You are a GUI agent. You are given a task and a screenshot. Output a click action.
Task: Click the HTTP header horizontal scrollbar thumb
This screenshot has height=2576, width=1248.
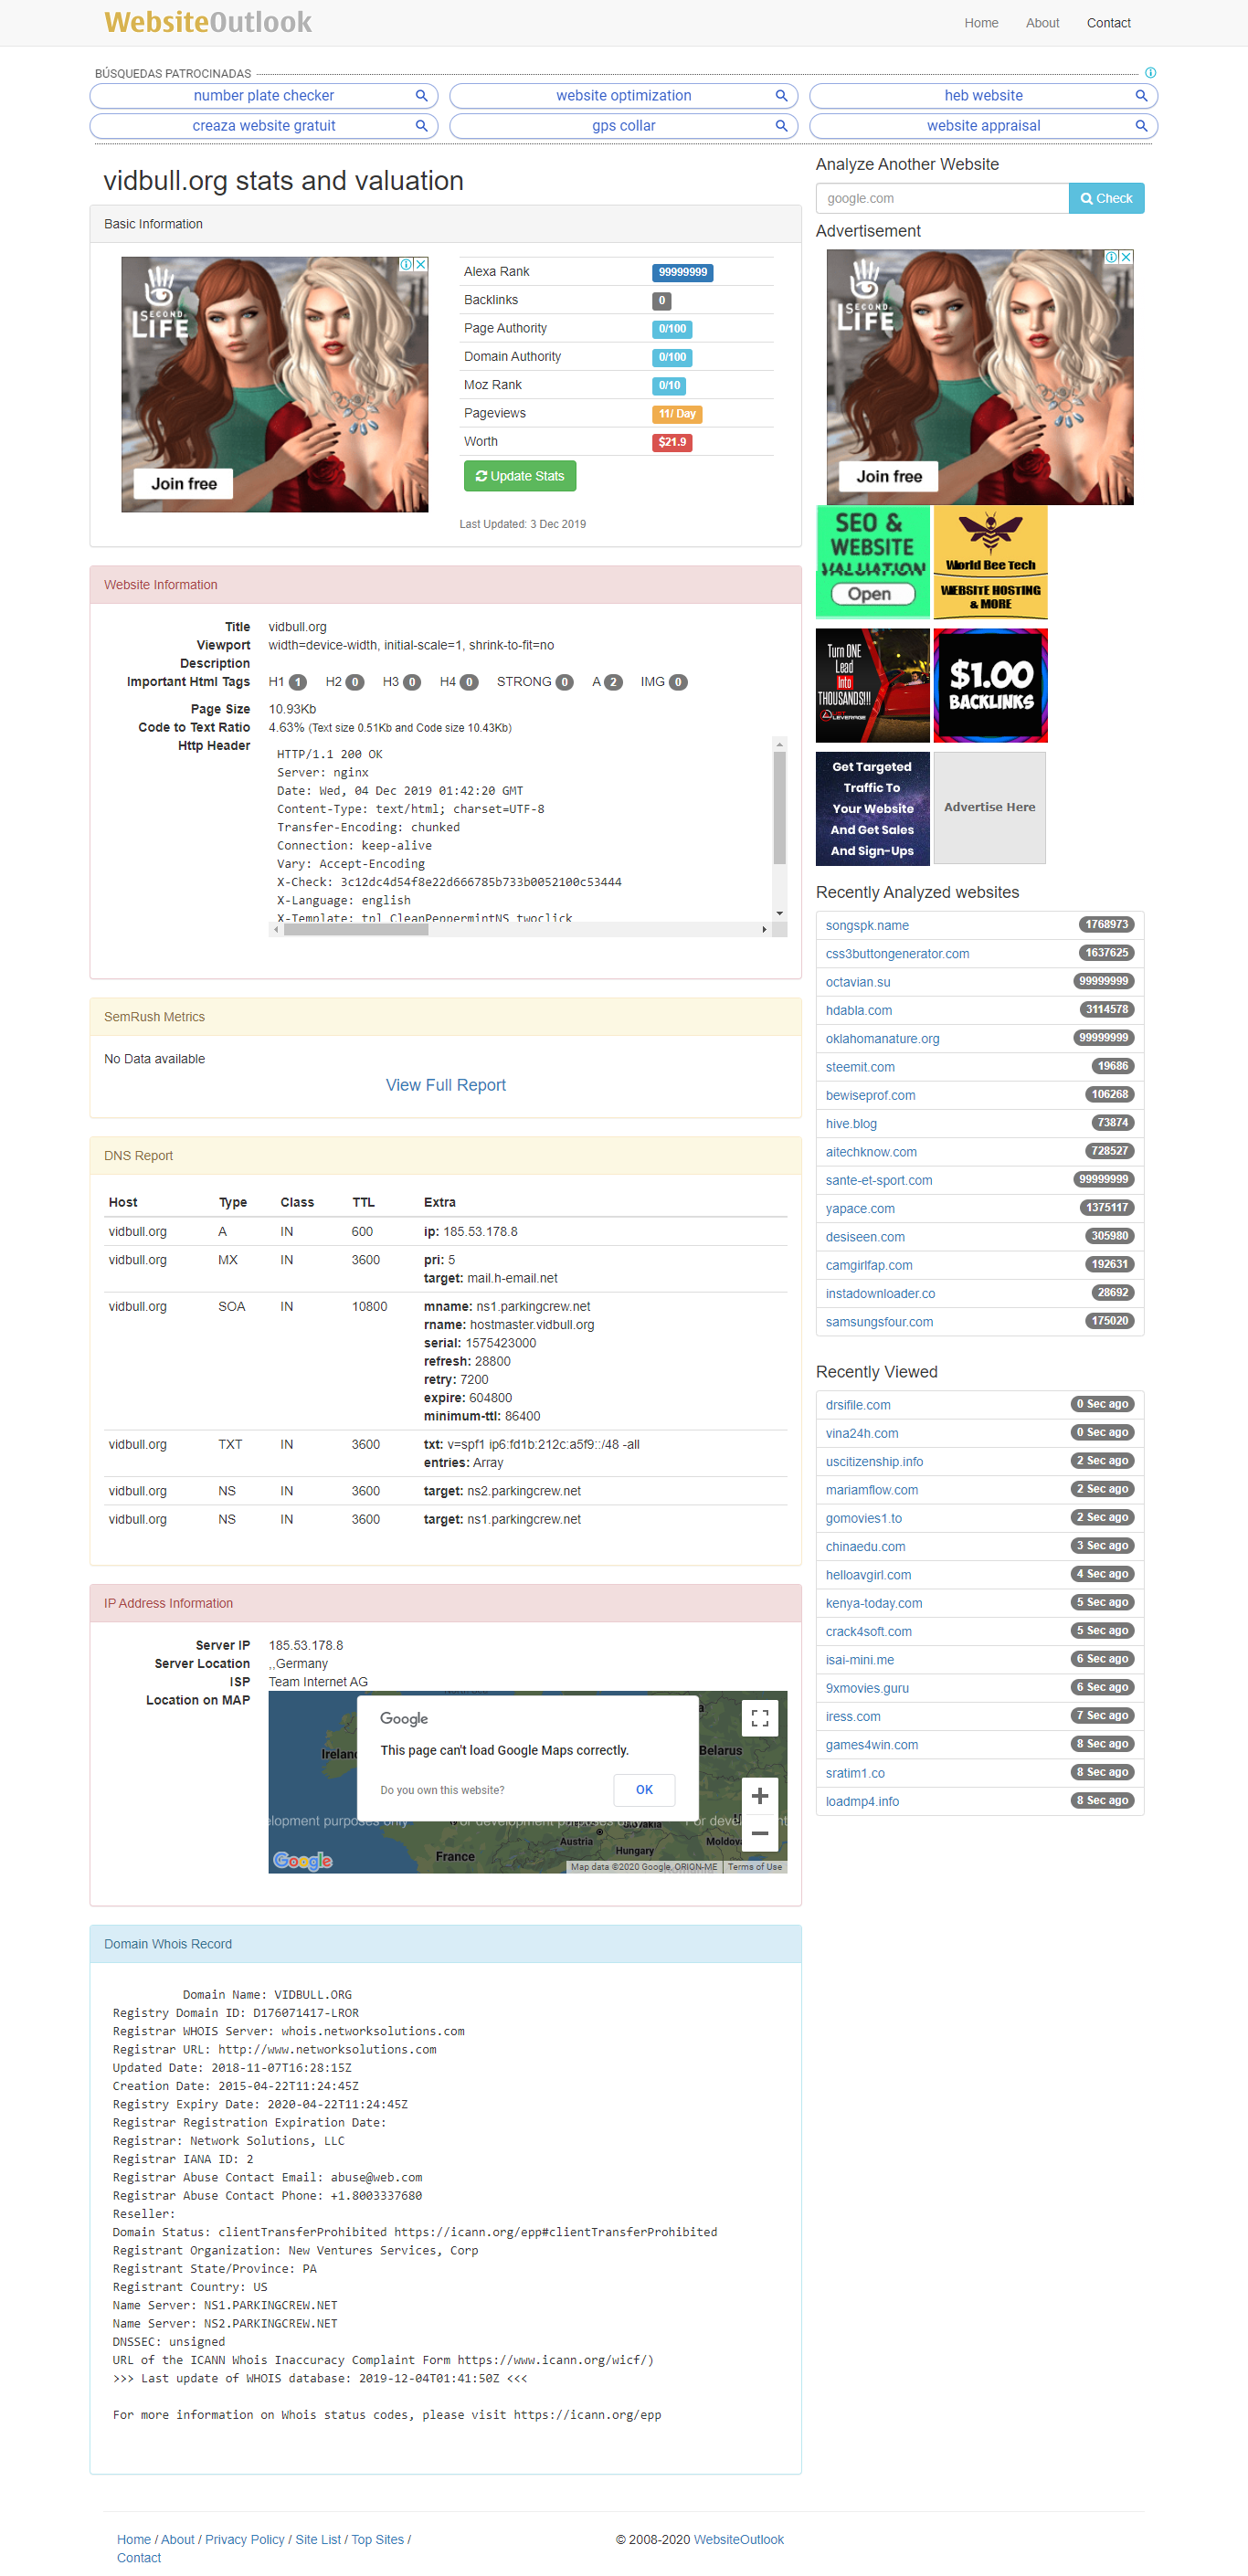[x=356, y=929]
